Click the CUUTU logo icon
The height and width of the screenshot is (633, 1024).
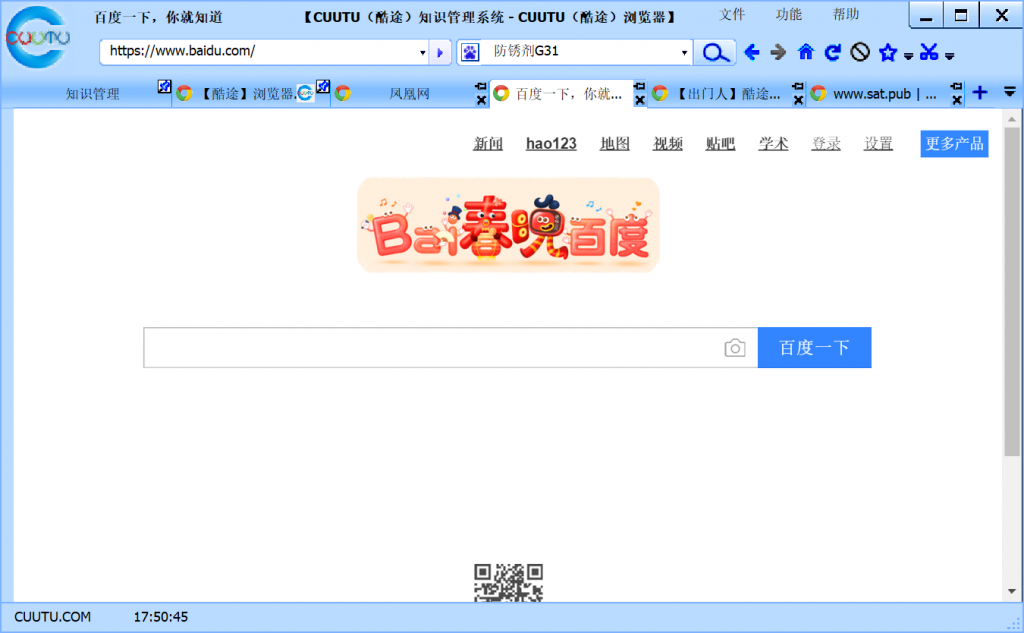pyautogui.click(x=37, y=38)
